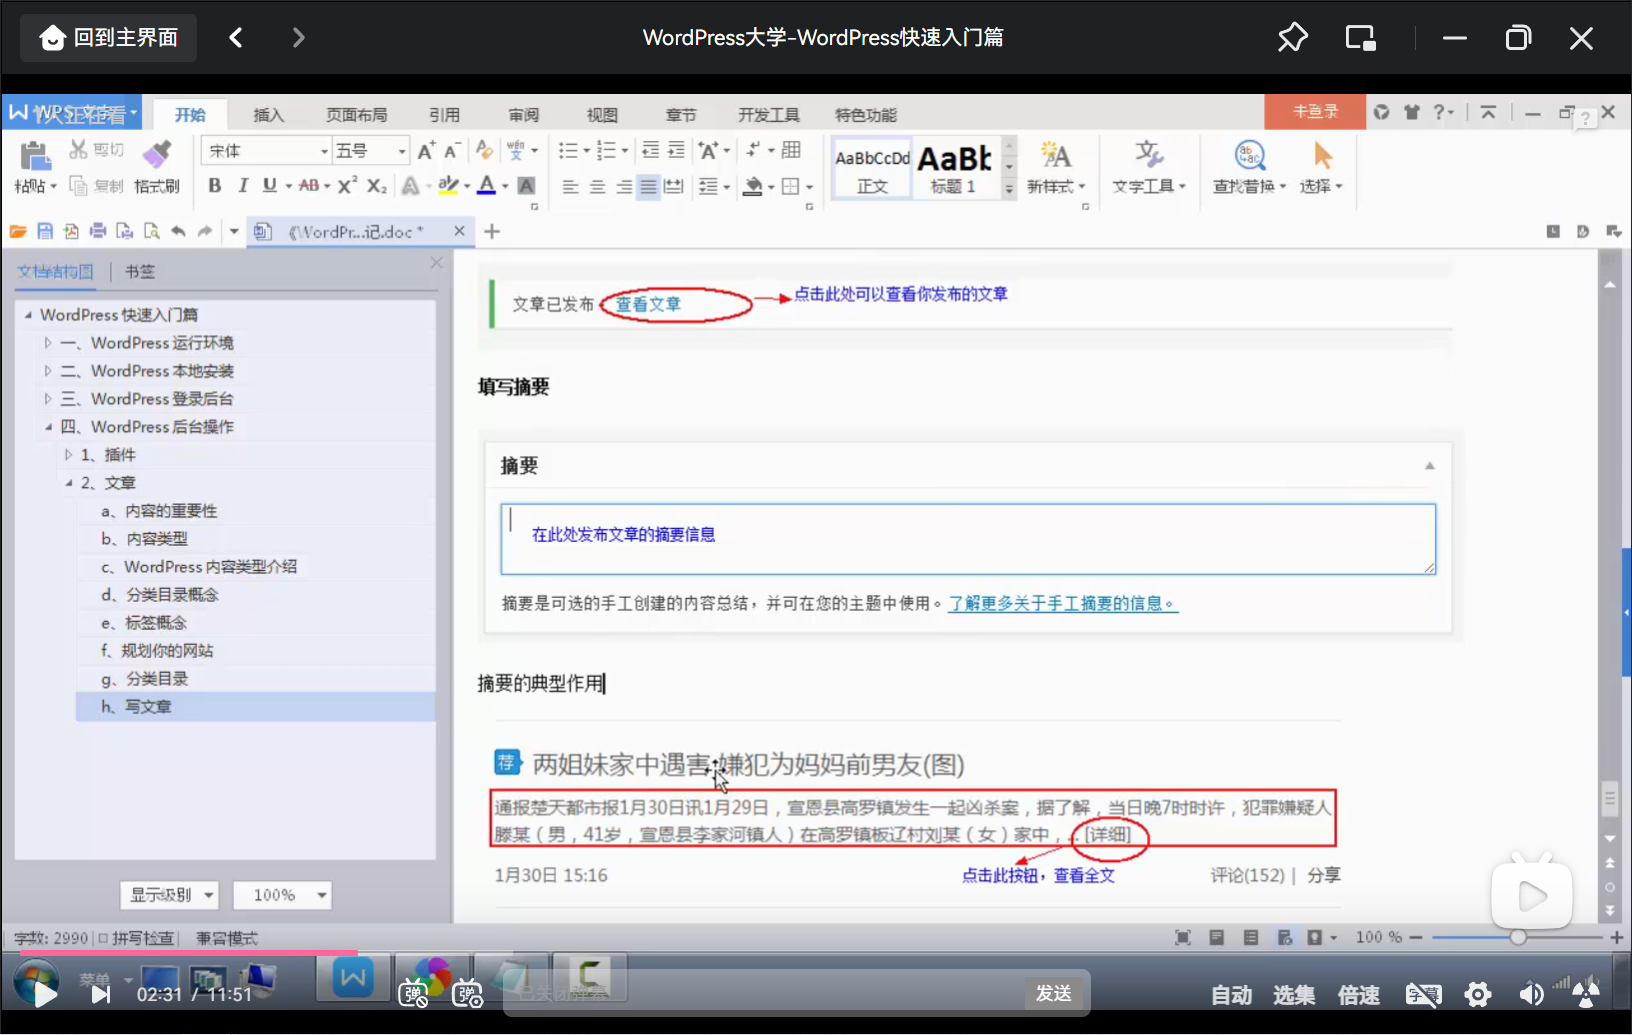Screen dimensions: 1632x1035
Task: Collapse the WordPress 后台操作 tree node
Action: coord(47,427)
